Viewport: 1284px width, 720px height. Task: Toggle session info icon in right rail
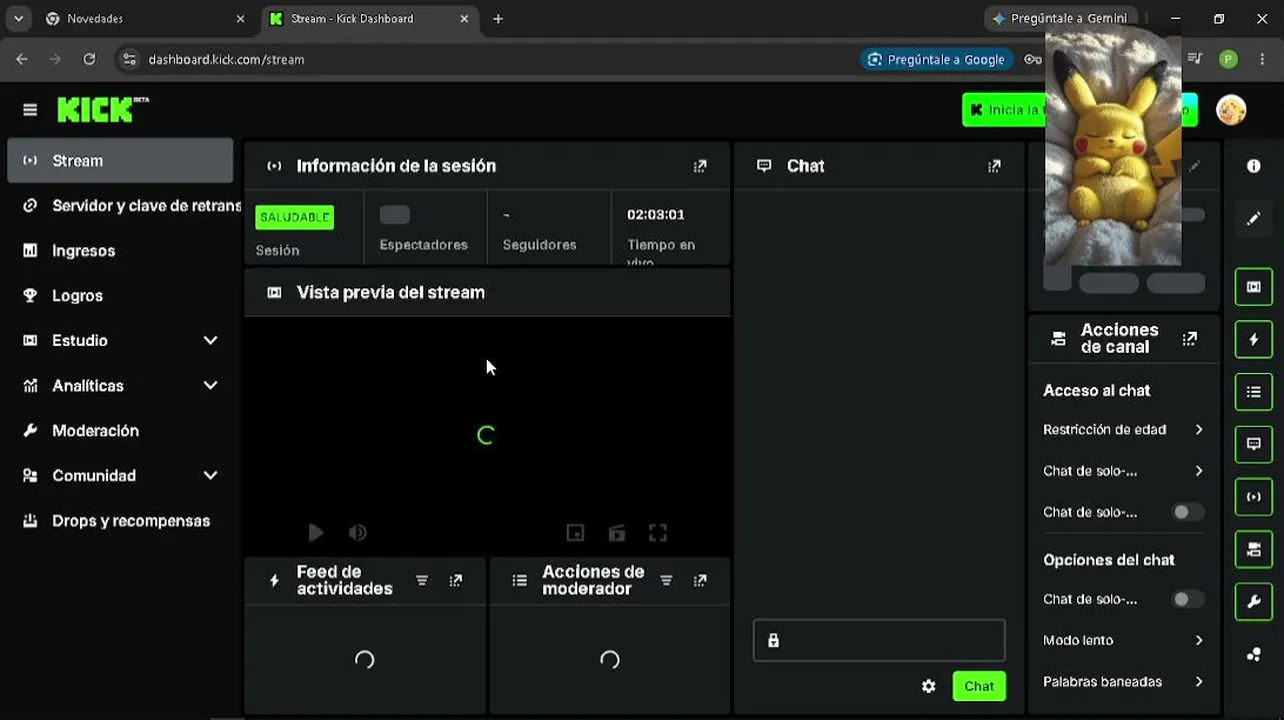pyautogui.click(x=1254, y=497)
